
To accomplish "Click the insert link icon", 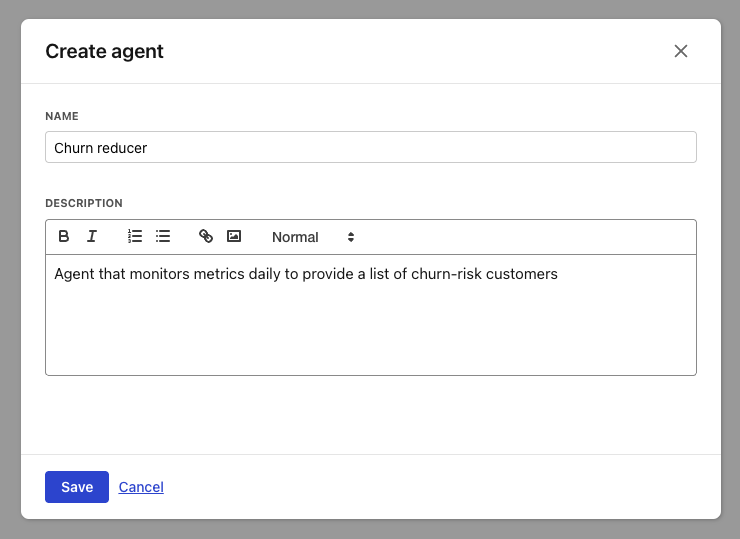I will 206,237.
